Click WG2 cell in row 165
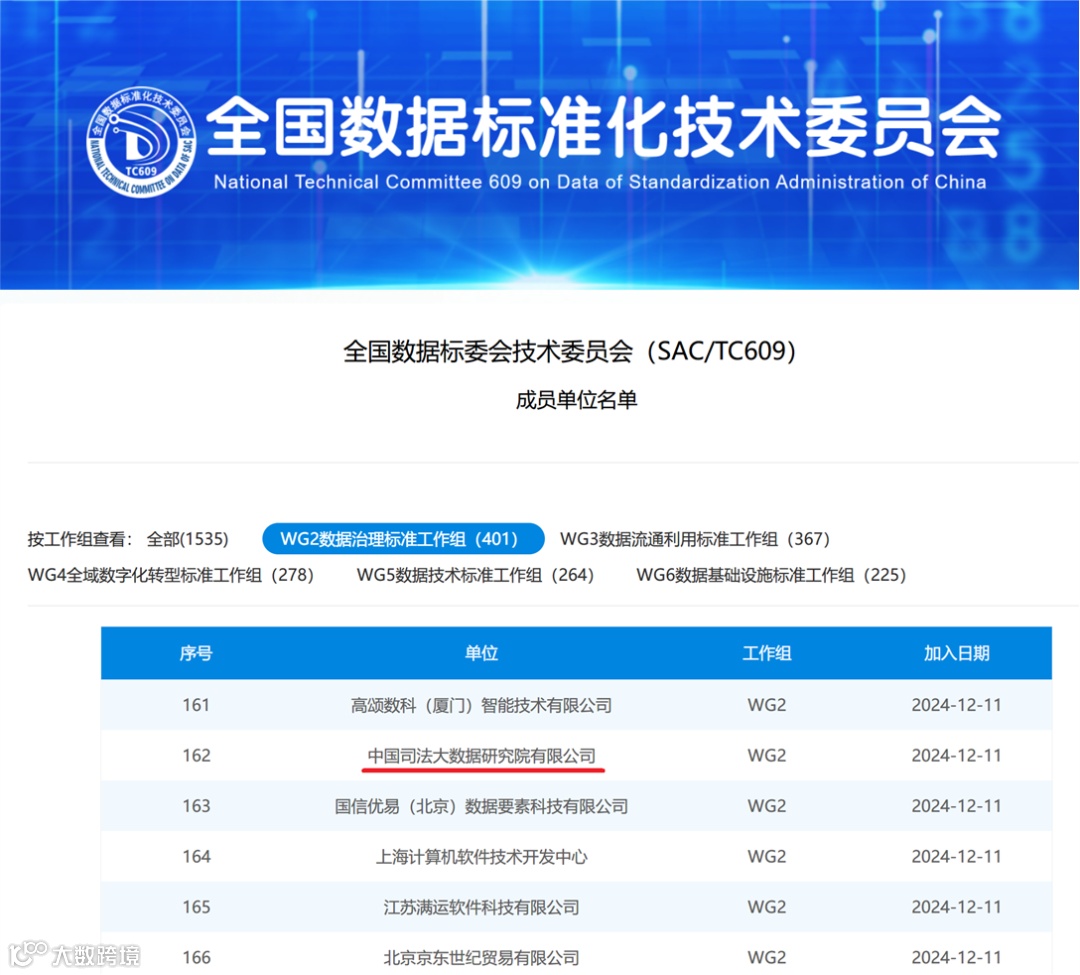The width and height of the screenshot is (1080, 975). pyautogui.click(x=767, y=908)
